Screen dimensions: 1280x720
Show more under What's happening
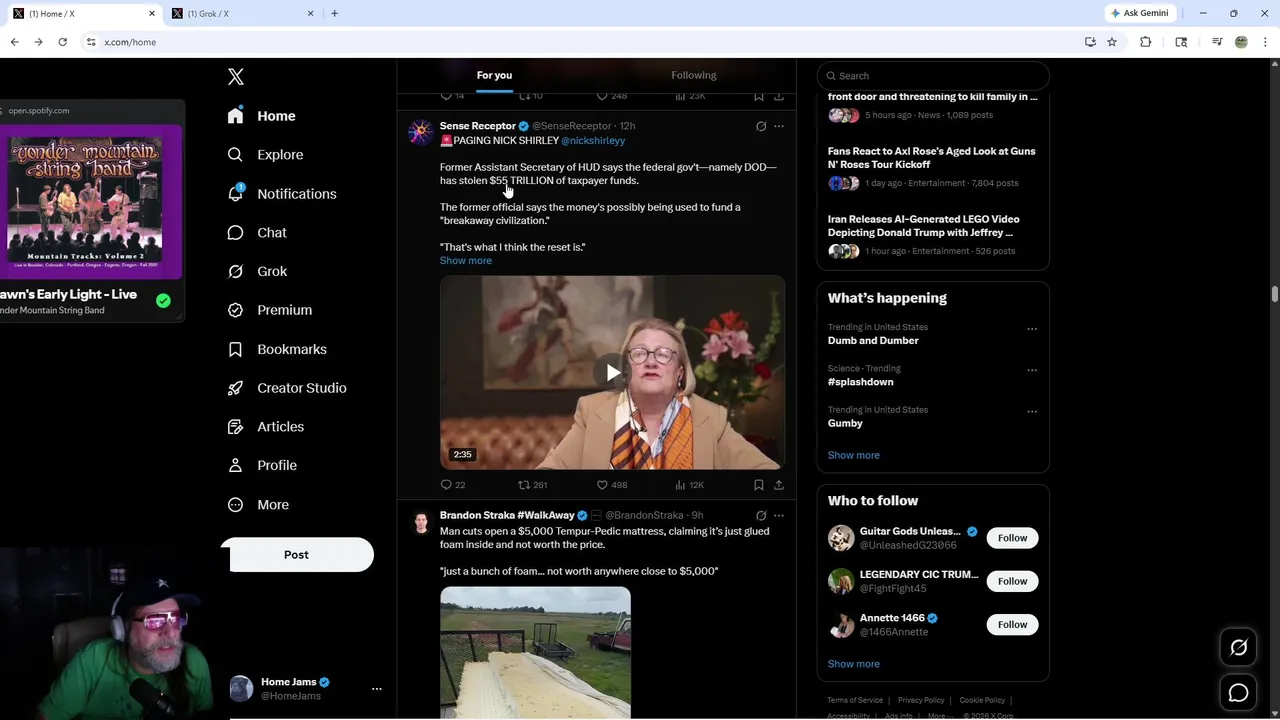[854, 455]
